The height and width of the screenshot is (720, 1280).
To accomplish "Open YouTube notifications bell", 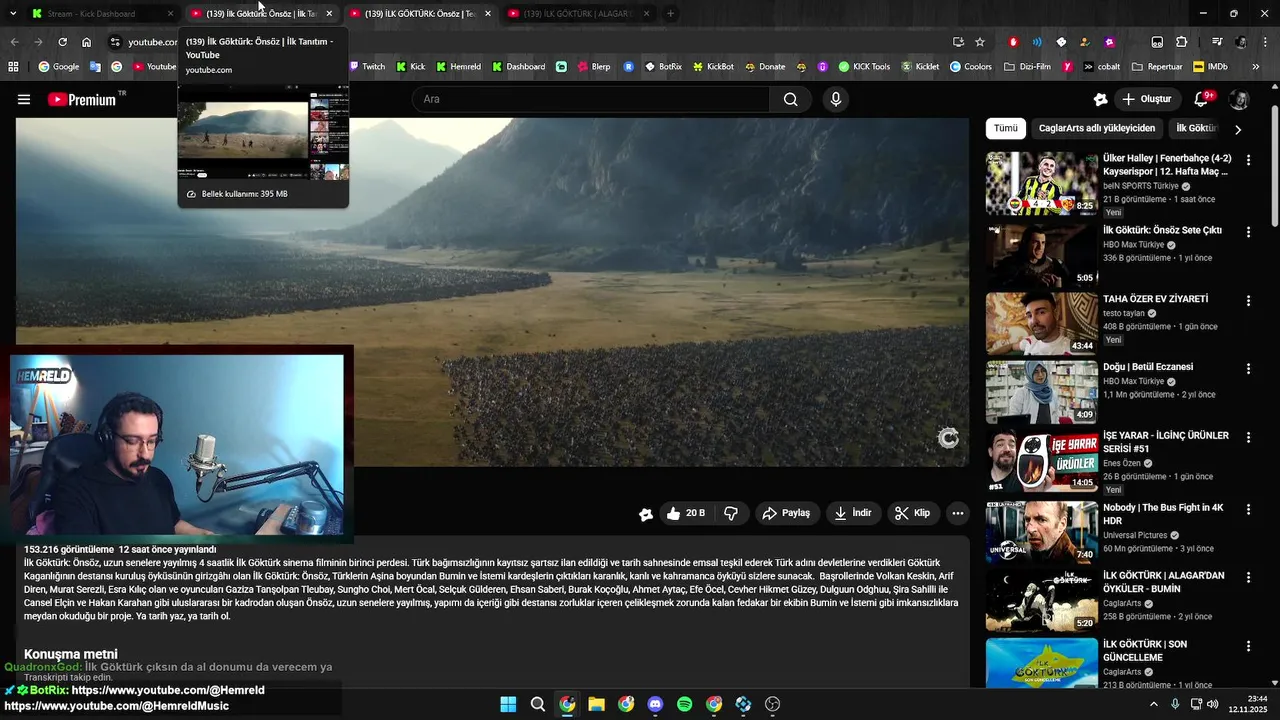I will pos(1202,99).
